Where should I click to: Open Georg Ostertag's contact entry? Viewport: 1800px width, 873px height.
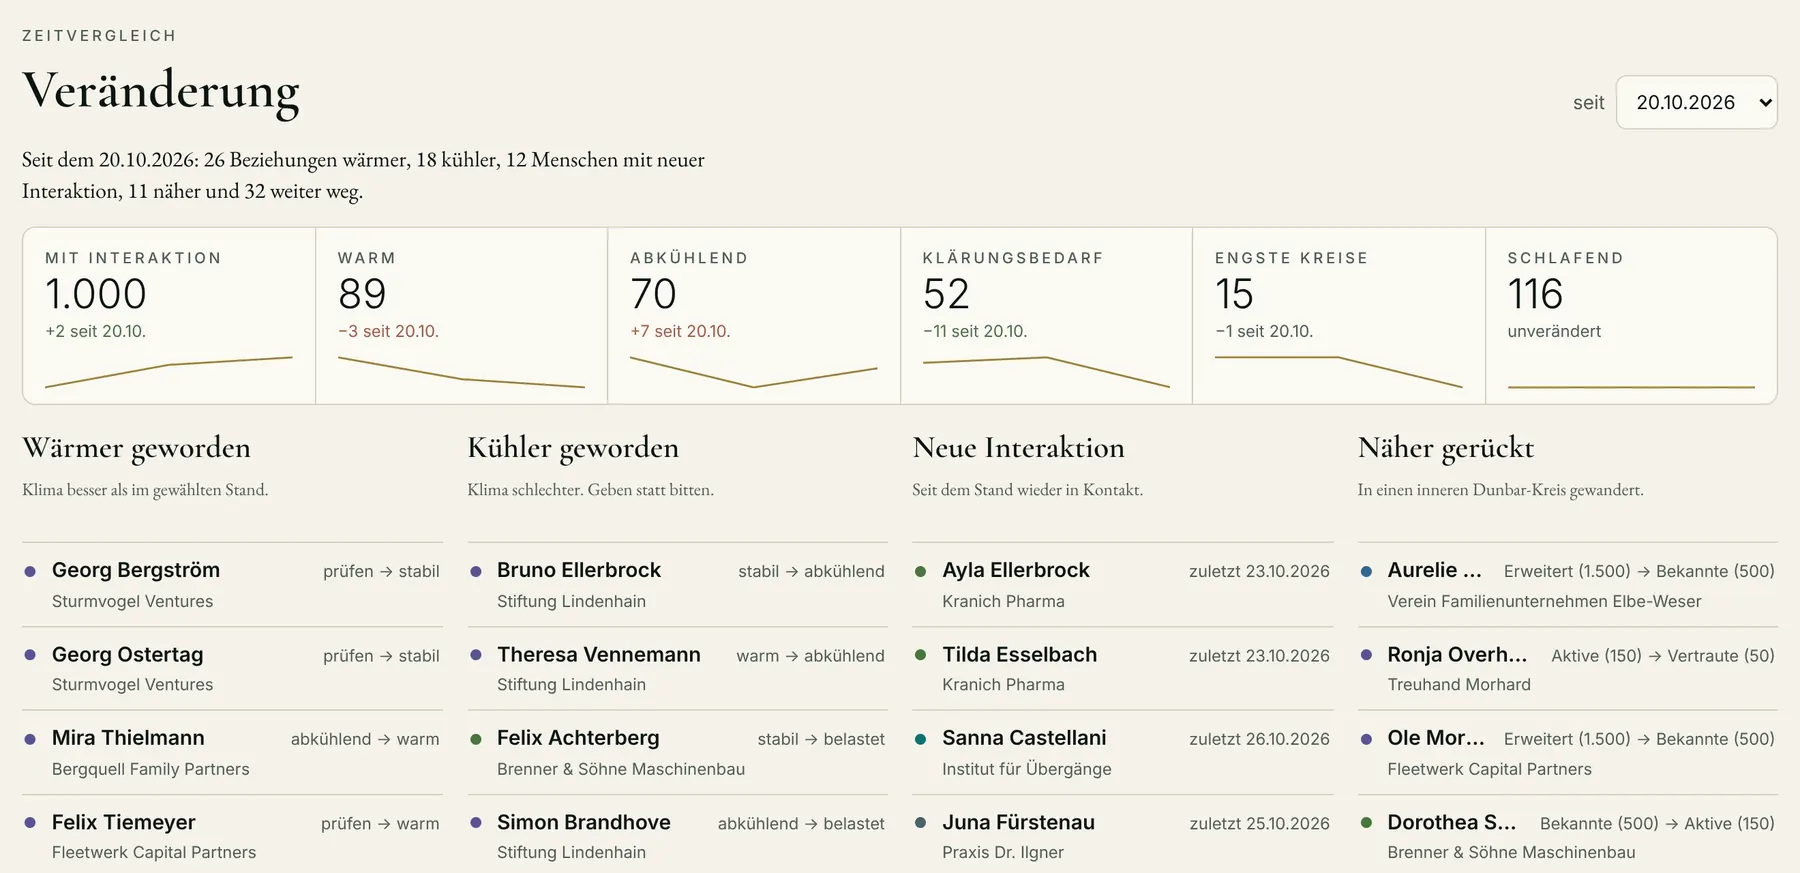(232, 669)
